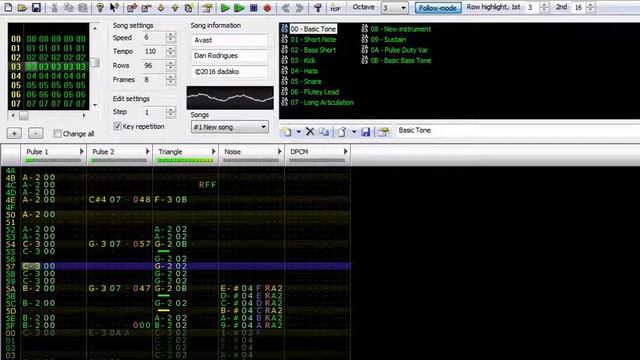The image size is (640, 360).
Task: Toggle edit mode with the red record button
Action: tap(267, 7)
